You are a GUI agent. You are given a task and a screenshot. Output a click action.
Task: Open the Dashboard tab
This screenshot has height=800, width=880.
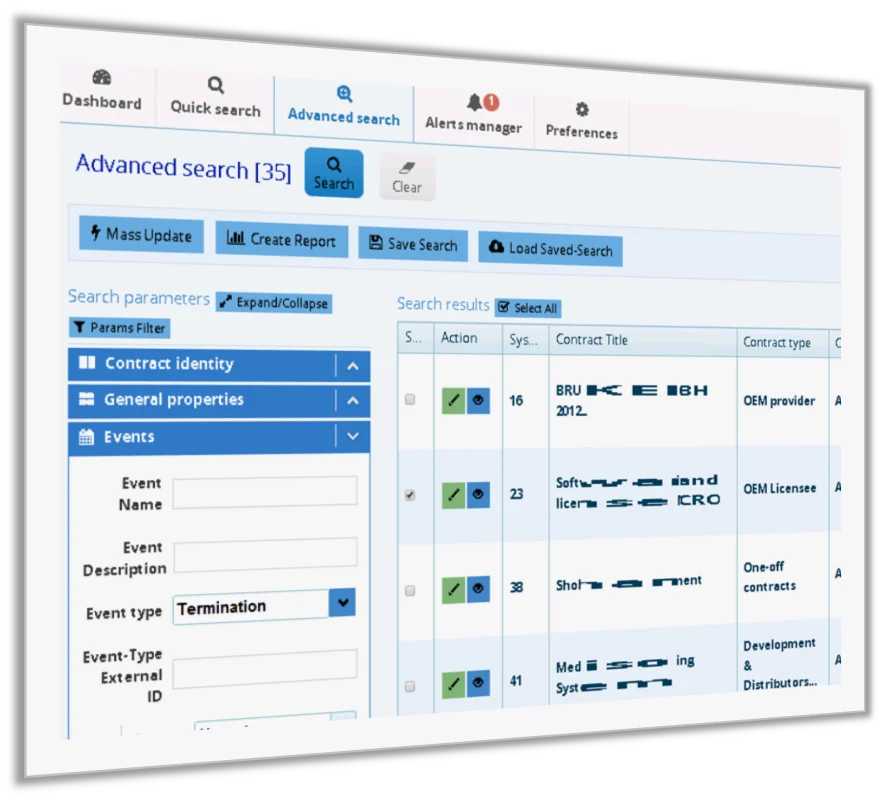point(102,92)
